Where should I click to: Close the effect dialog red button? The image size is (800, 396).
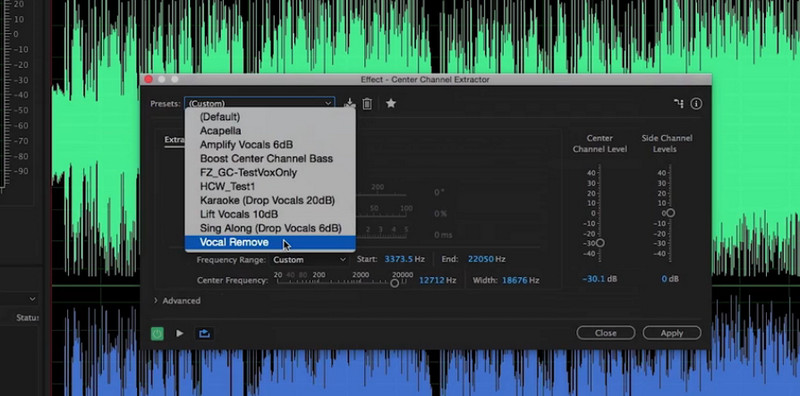click(x=148, y=79)
